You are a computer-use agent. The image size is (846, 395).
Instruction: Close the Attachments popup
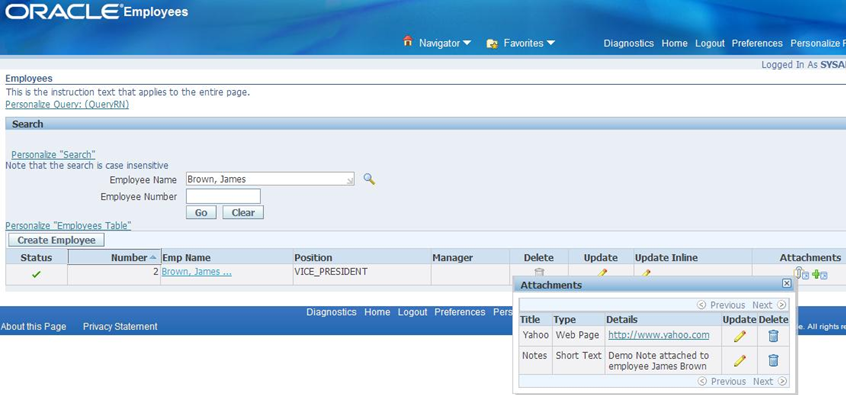[786, 283]
